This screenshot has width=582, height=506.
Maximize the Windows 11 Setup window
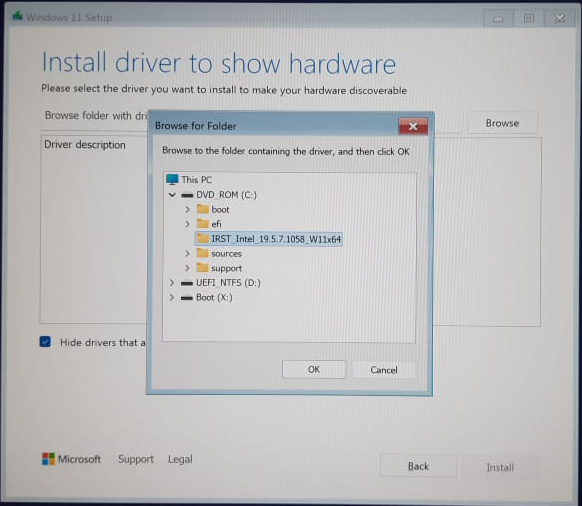click(529, 18)
